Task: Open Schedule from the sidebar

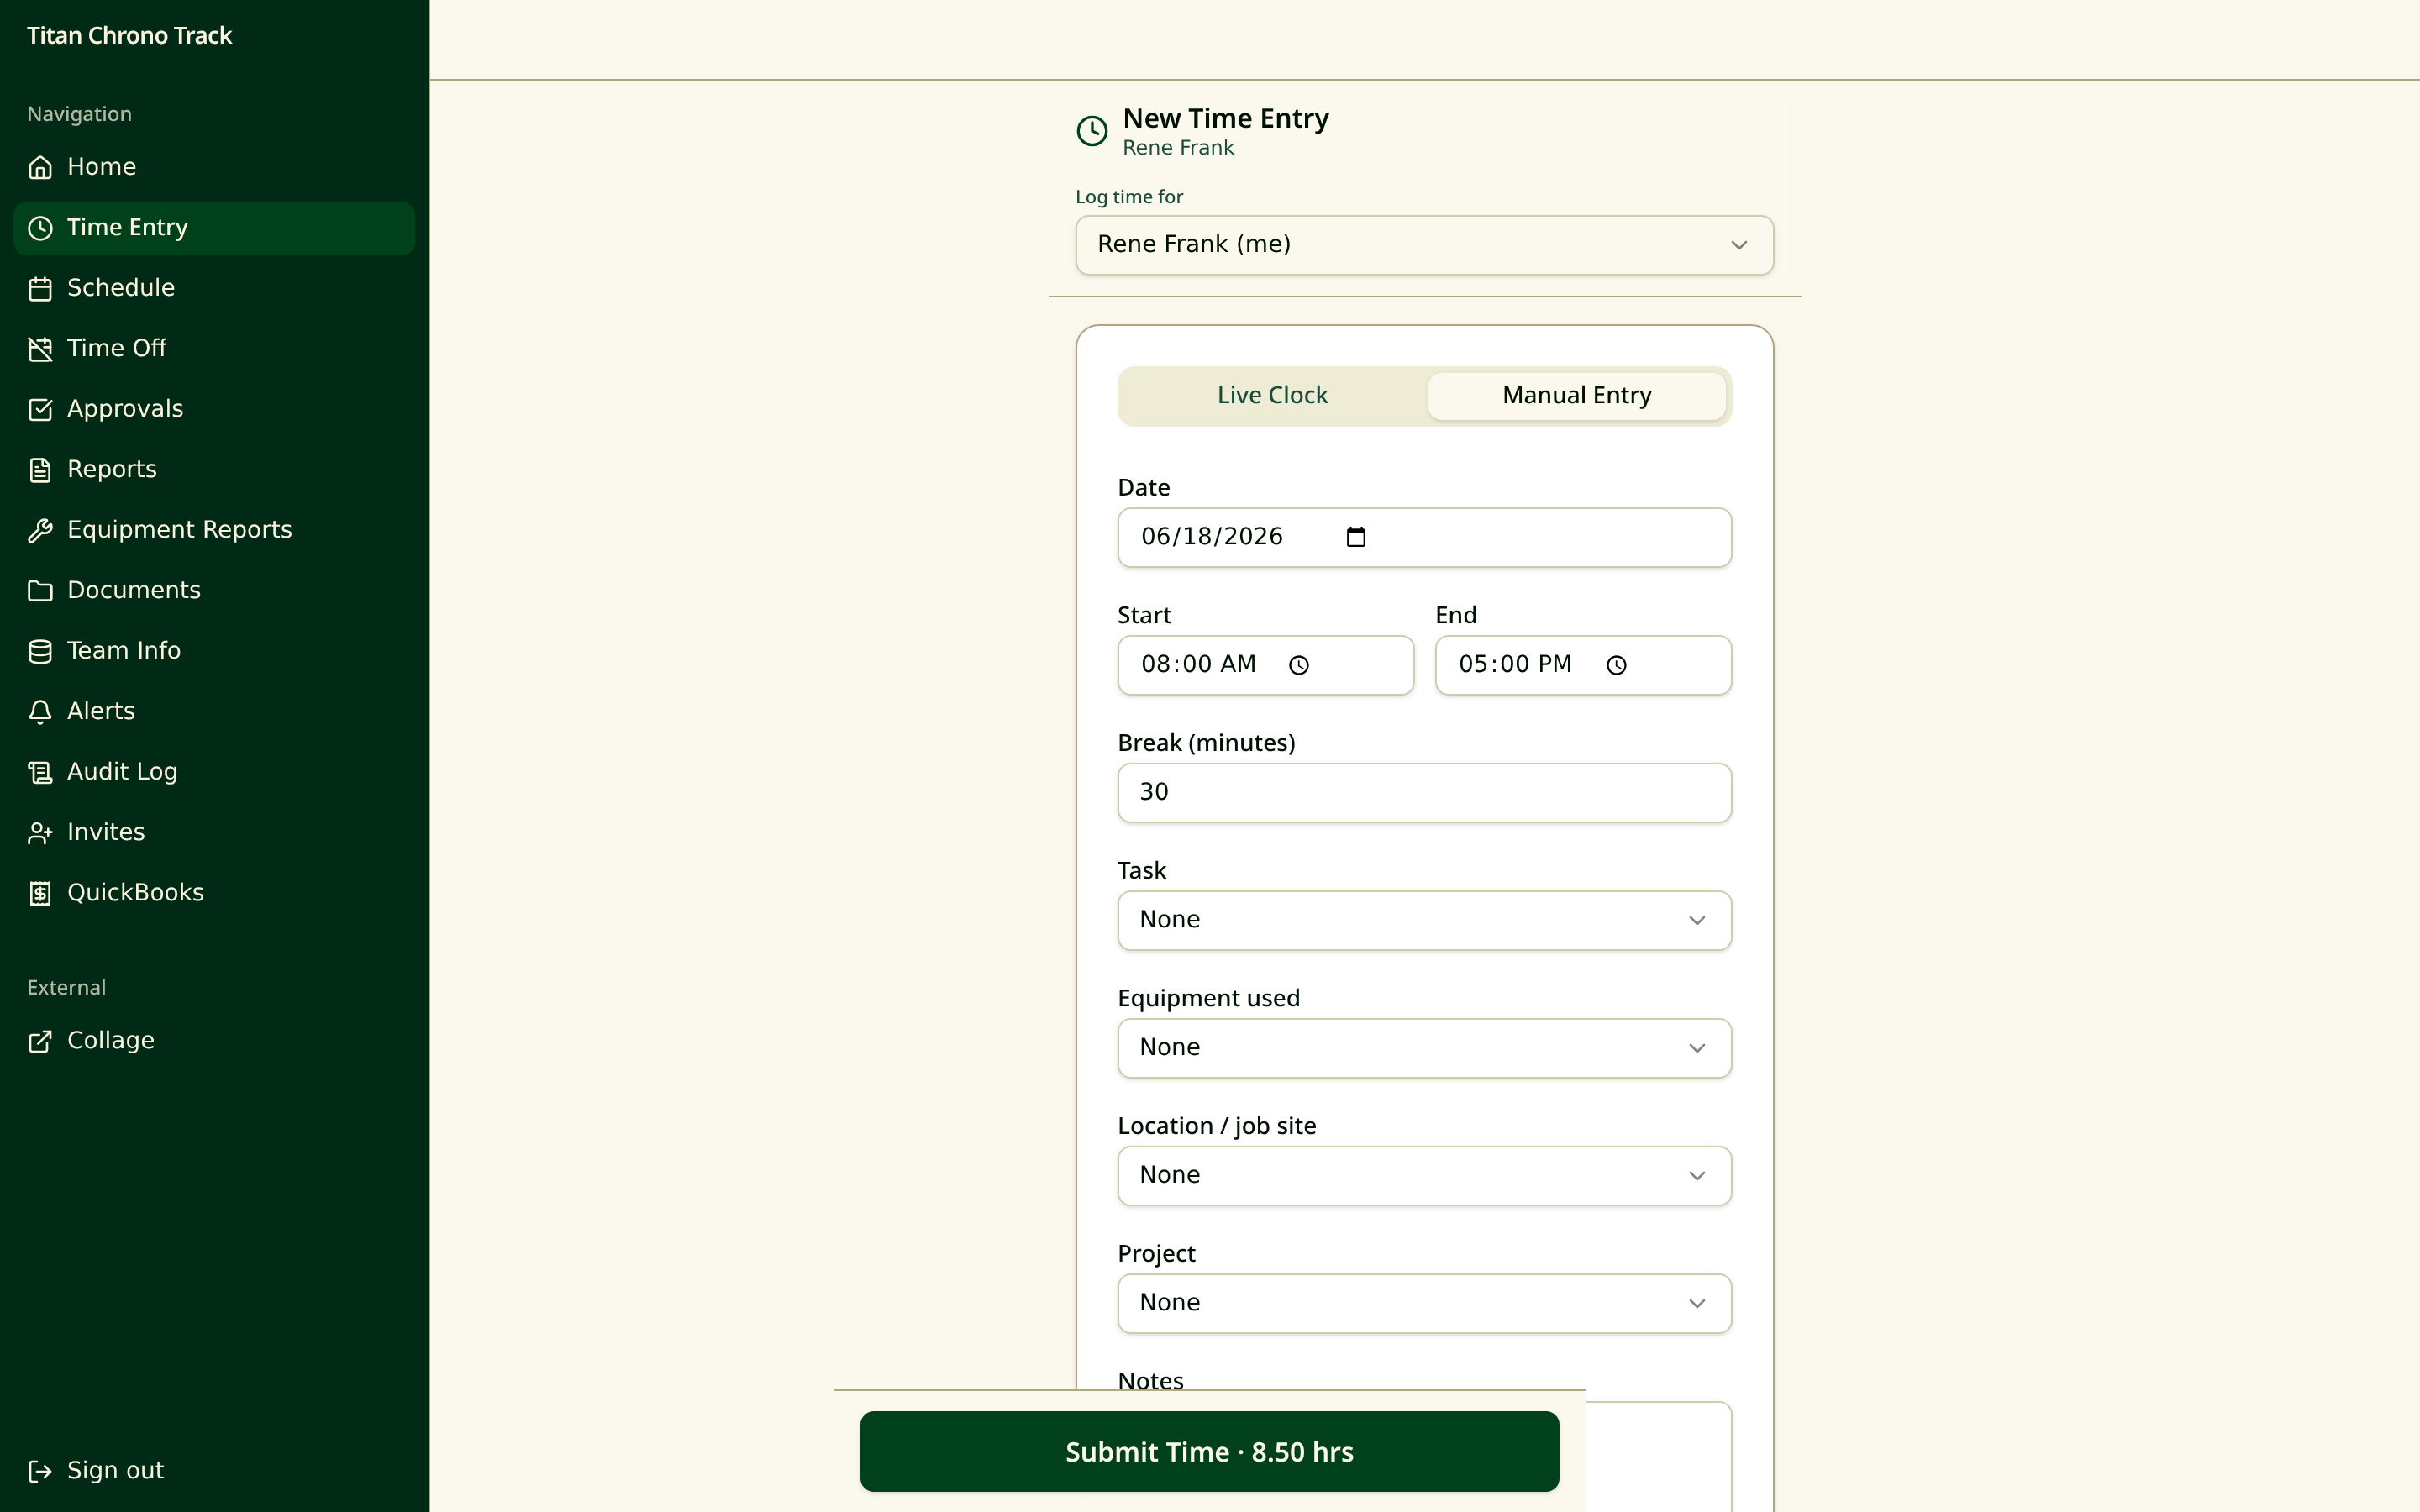Action: (x=214, y=288)
